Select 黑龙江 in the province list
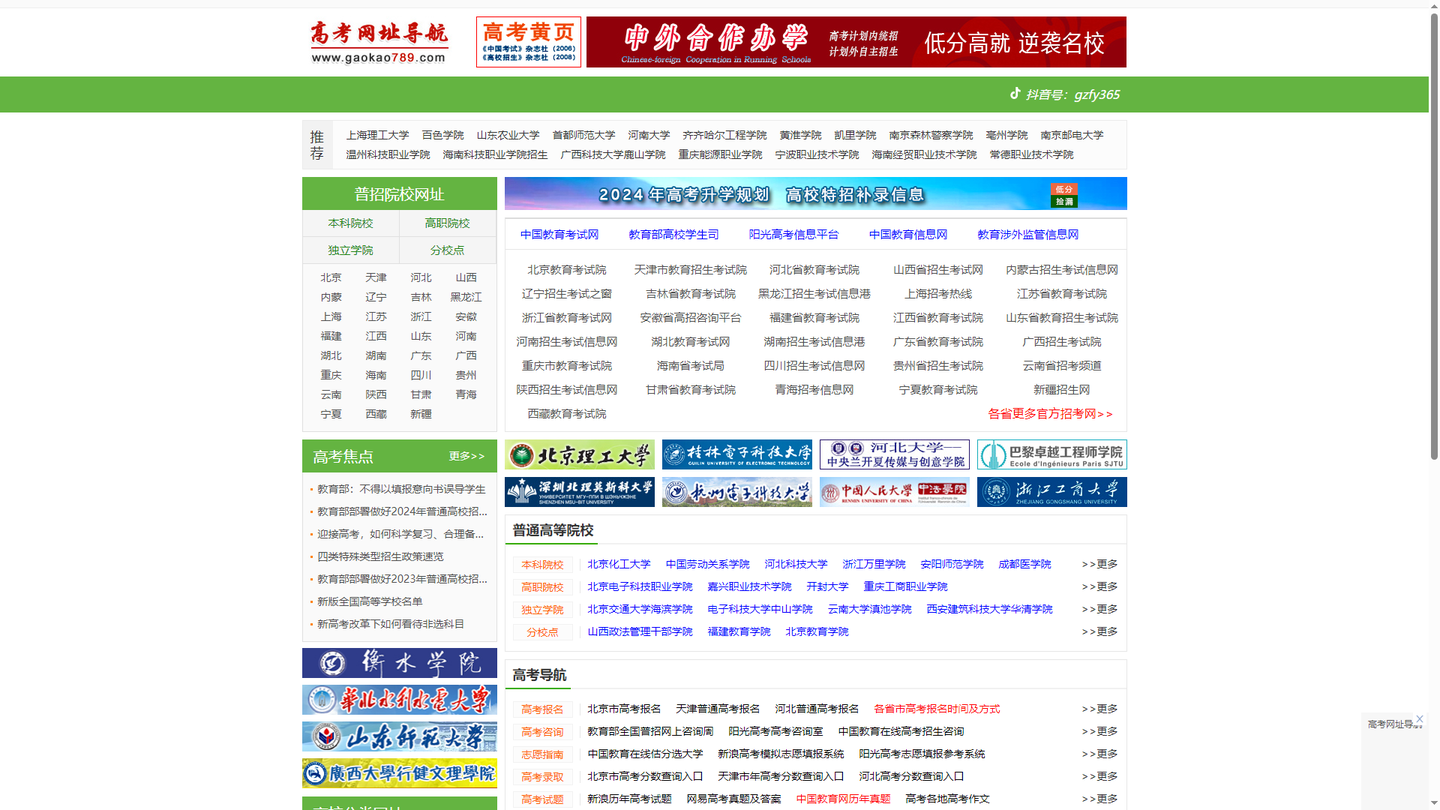This screenshot has width=1440, height=810. [x=466, y=297]
